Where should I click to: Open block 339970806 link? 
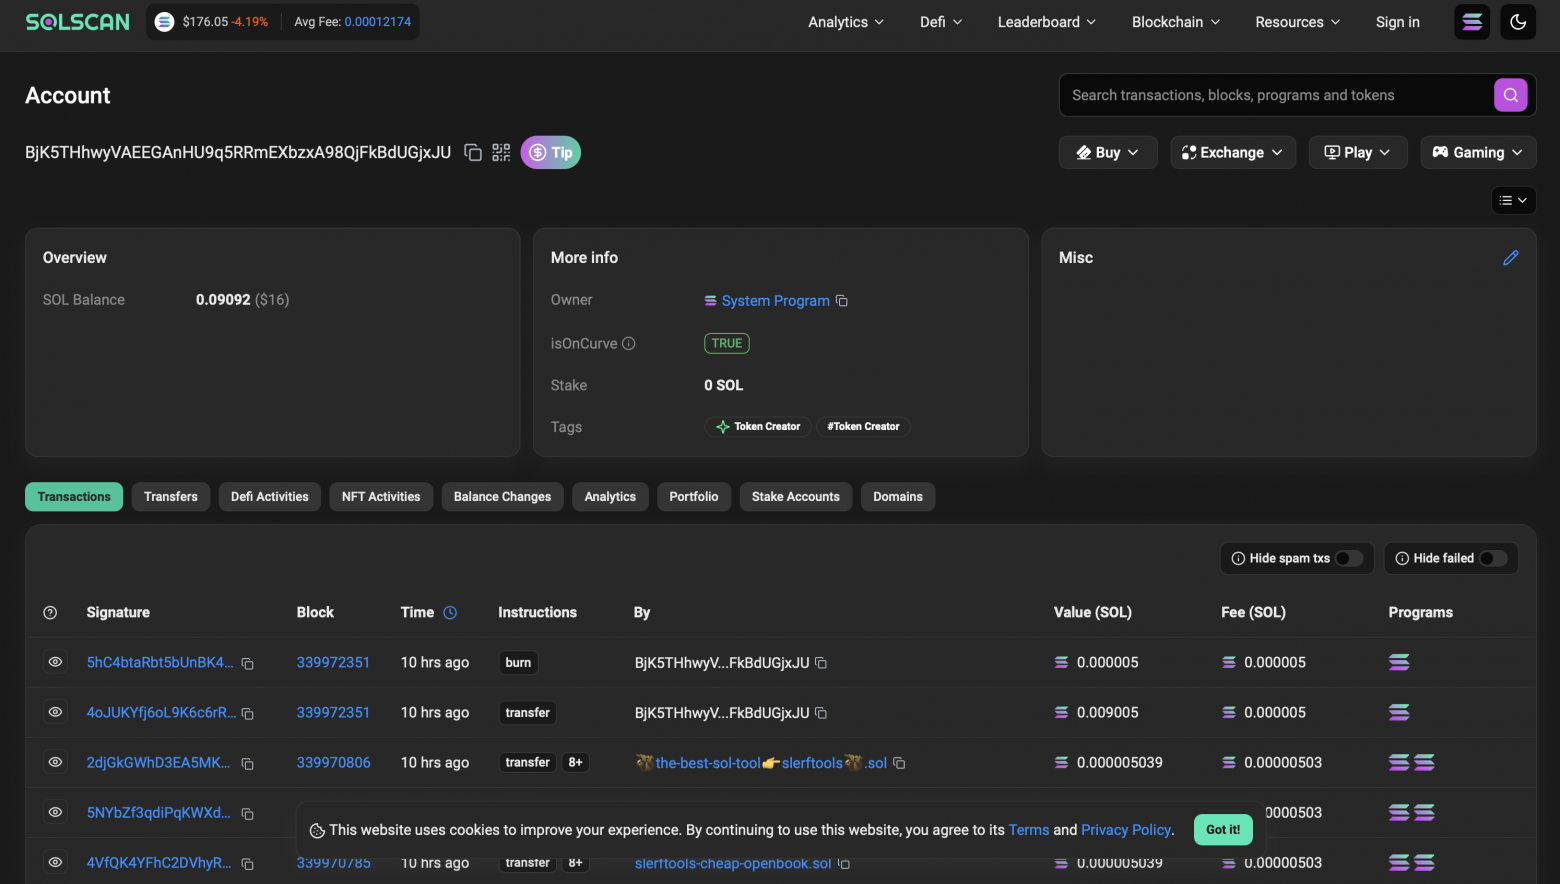click(333, 763)
